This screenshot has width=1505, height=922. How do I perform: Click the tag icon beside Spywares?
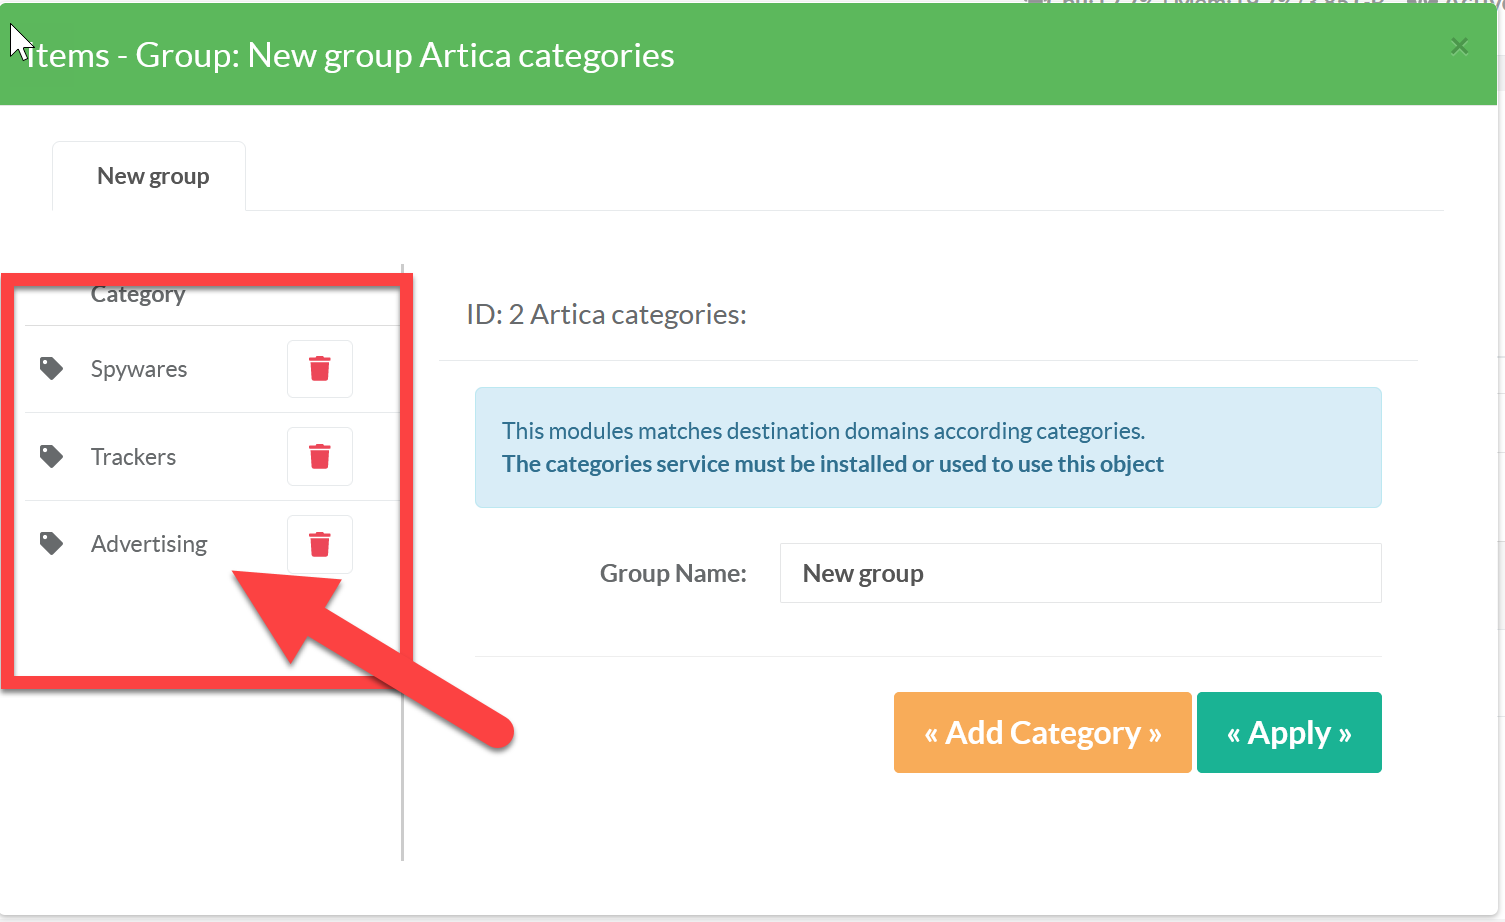coord(51,369)
